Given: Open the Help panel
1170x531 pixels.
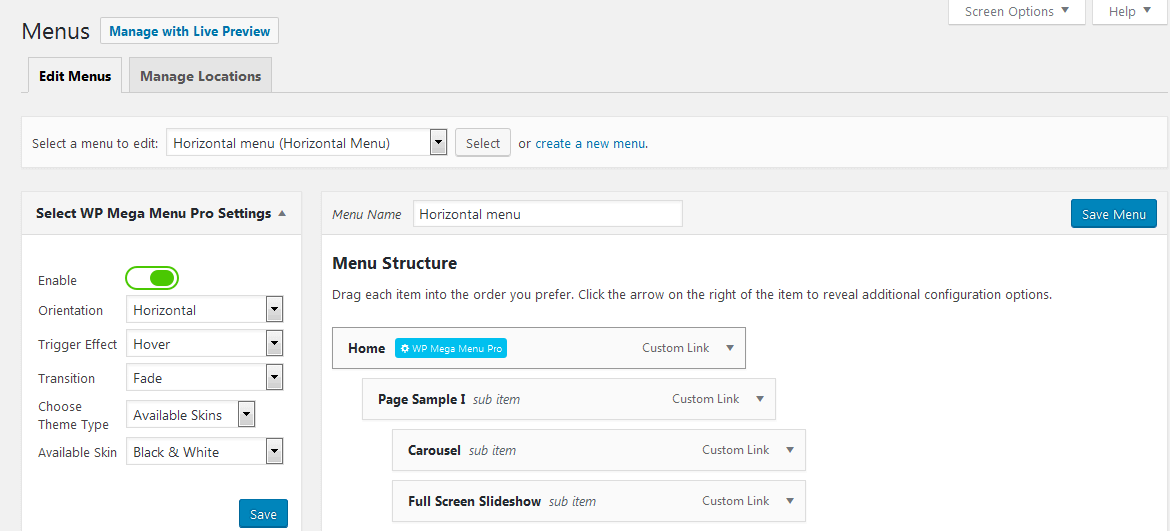Looking at the screenshot, I should click(x=1130, y=12).
